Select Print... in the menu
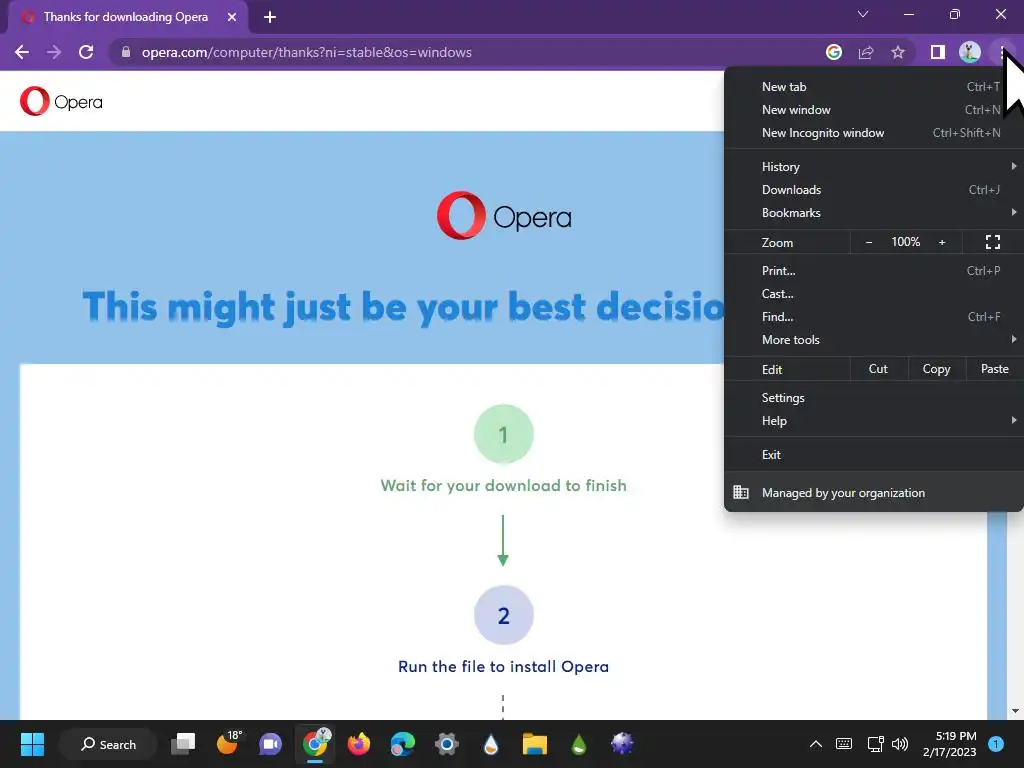The width and height of the screenshot is (1024, 768). 874,270
